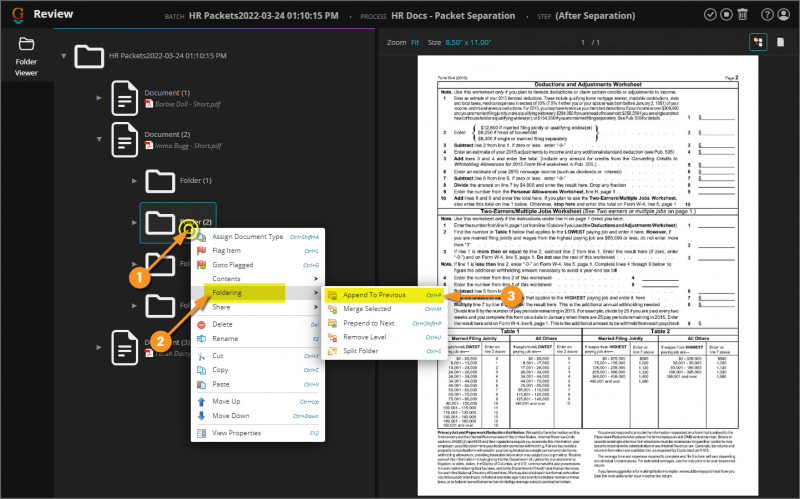The image size is (800, 499).
Task: Click the blue Move Down arrow icon
Action: click(x=202, y=416)
